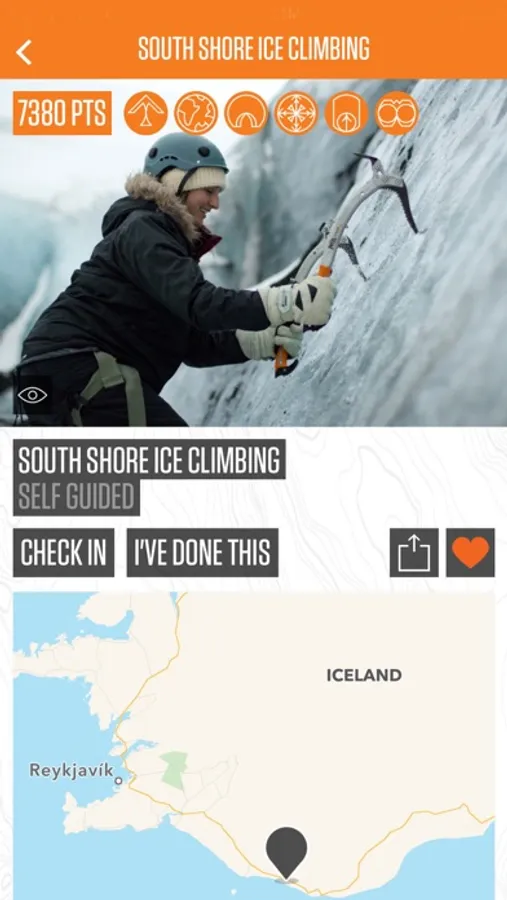Open the ice climber photo
507x900 pixels.
tap(253, 253)
